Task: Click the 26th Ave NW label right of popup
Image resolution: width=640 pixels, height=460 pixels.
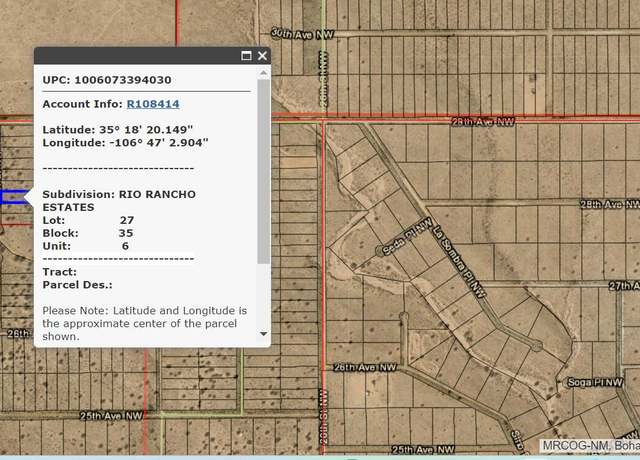Action: [x=365, y=367]
